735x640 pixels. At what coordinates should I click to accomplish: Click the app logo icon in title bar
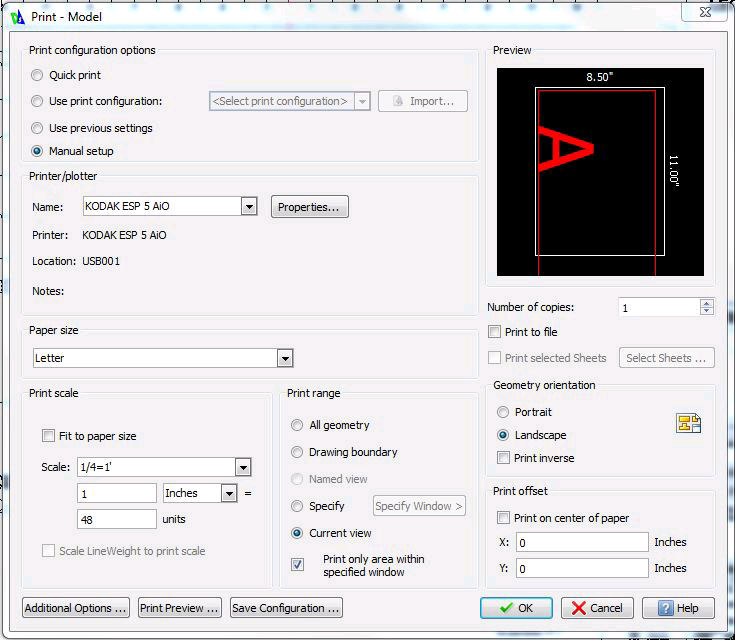pyautogui.click(x=17, y=17)
